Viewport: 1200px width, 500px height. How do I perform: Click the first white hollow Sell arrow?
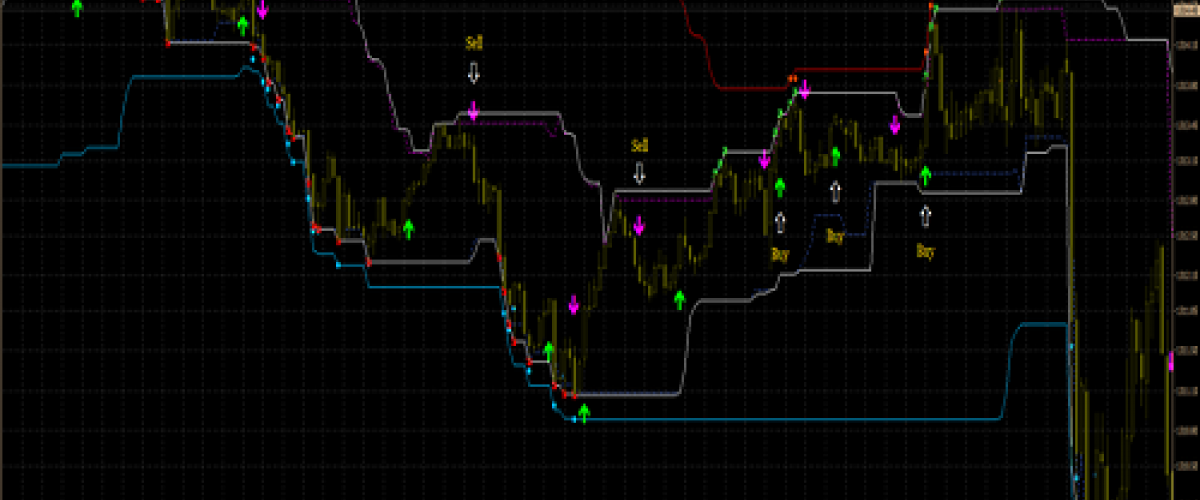click(x=474, y=73)
